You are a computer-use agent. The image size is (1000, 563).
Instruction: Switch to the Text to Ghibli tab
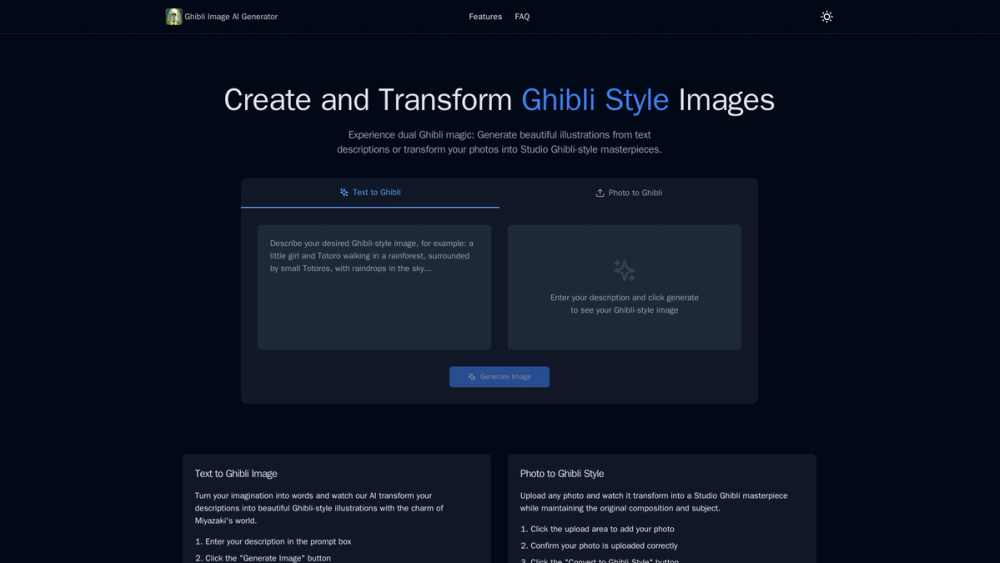click(x=370, y=193)
